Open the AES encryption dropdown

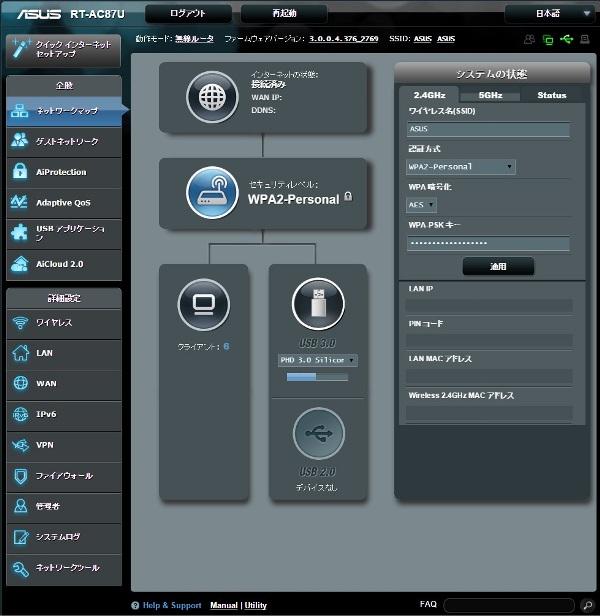[x=421, y=205]
